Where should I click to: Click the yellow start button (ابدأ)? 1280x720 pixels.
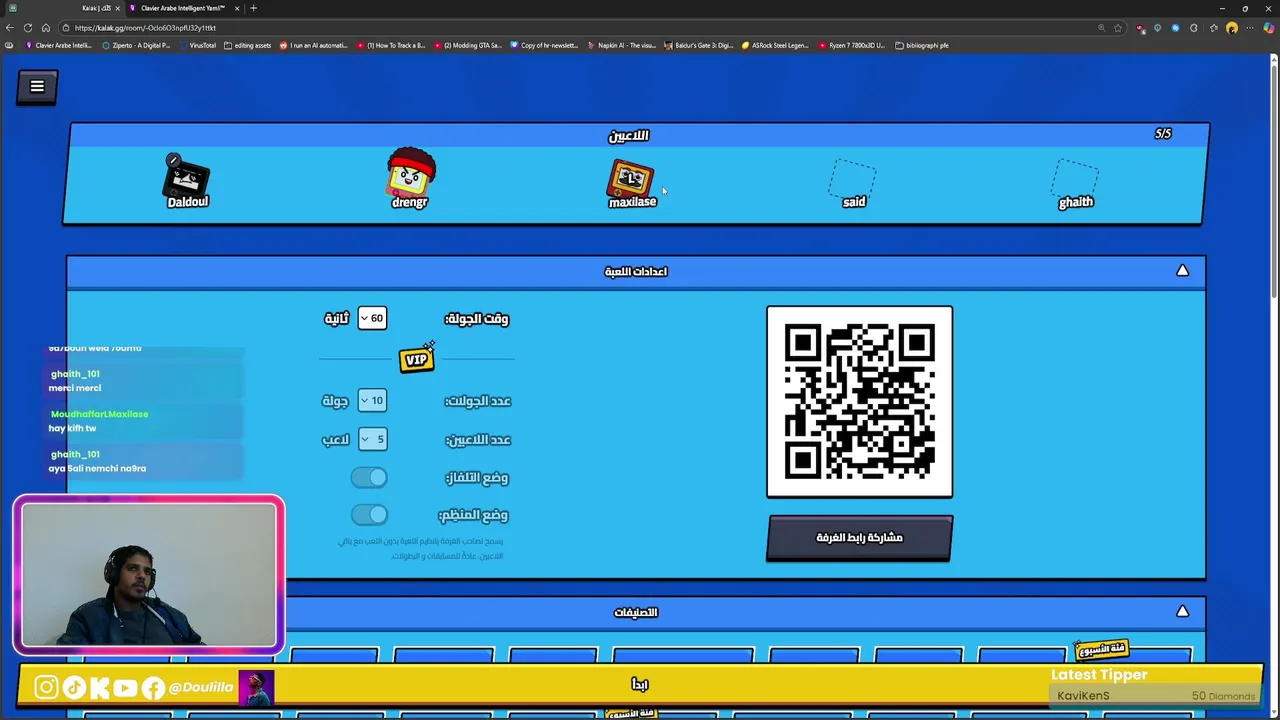tap(640, 685)
